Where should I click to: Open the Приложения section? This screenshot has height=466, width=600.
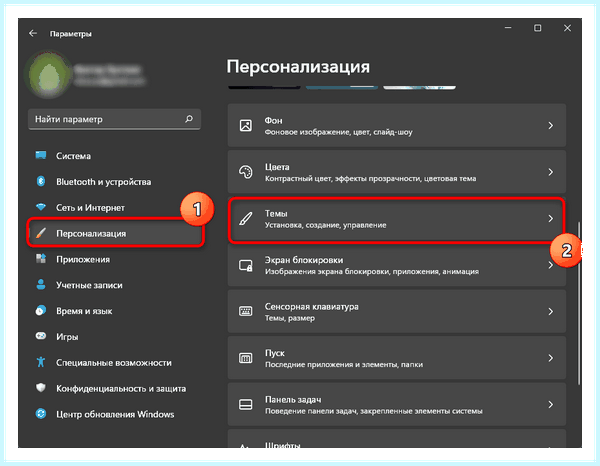coord(114,259)
